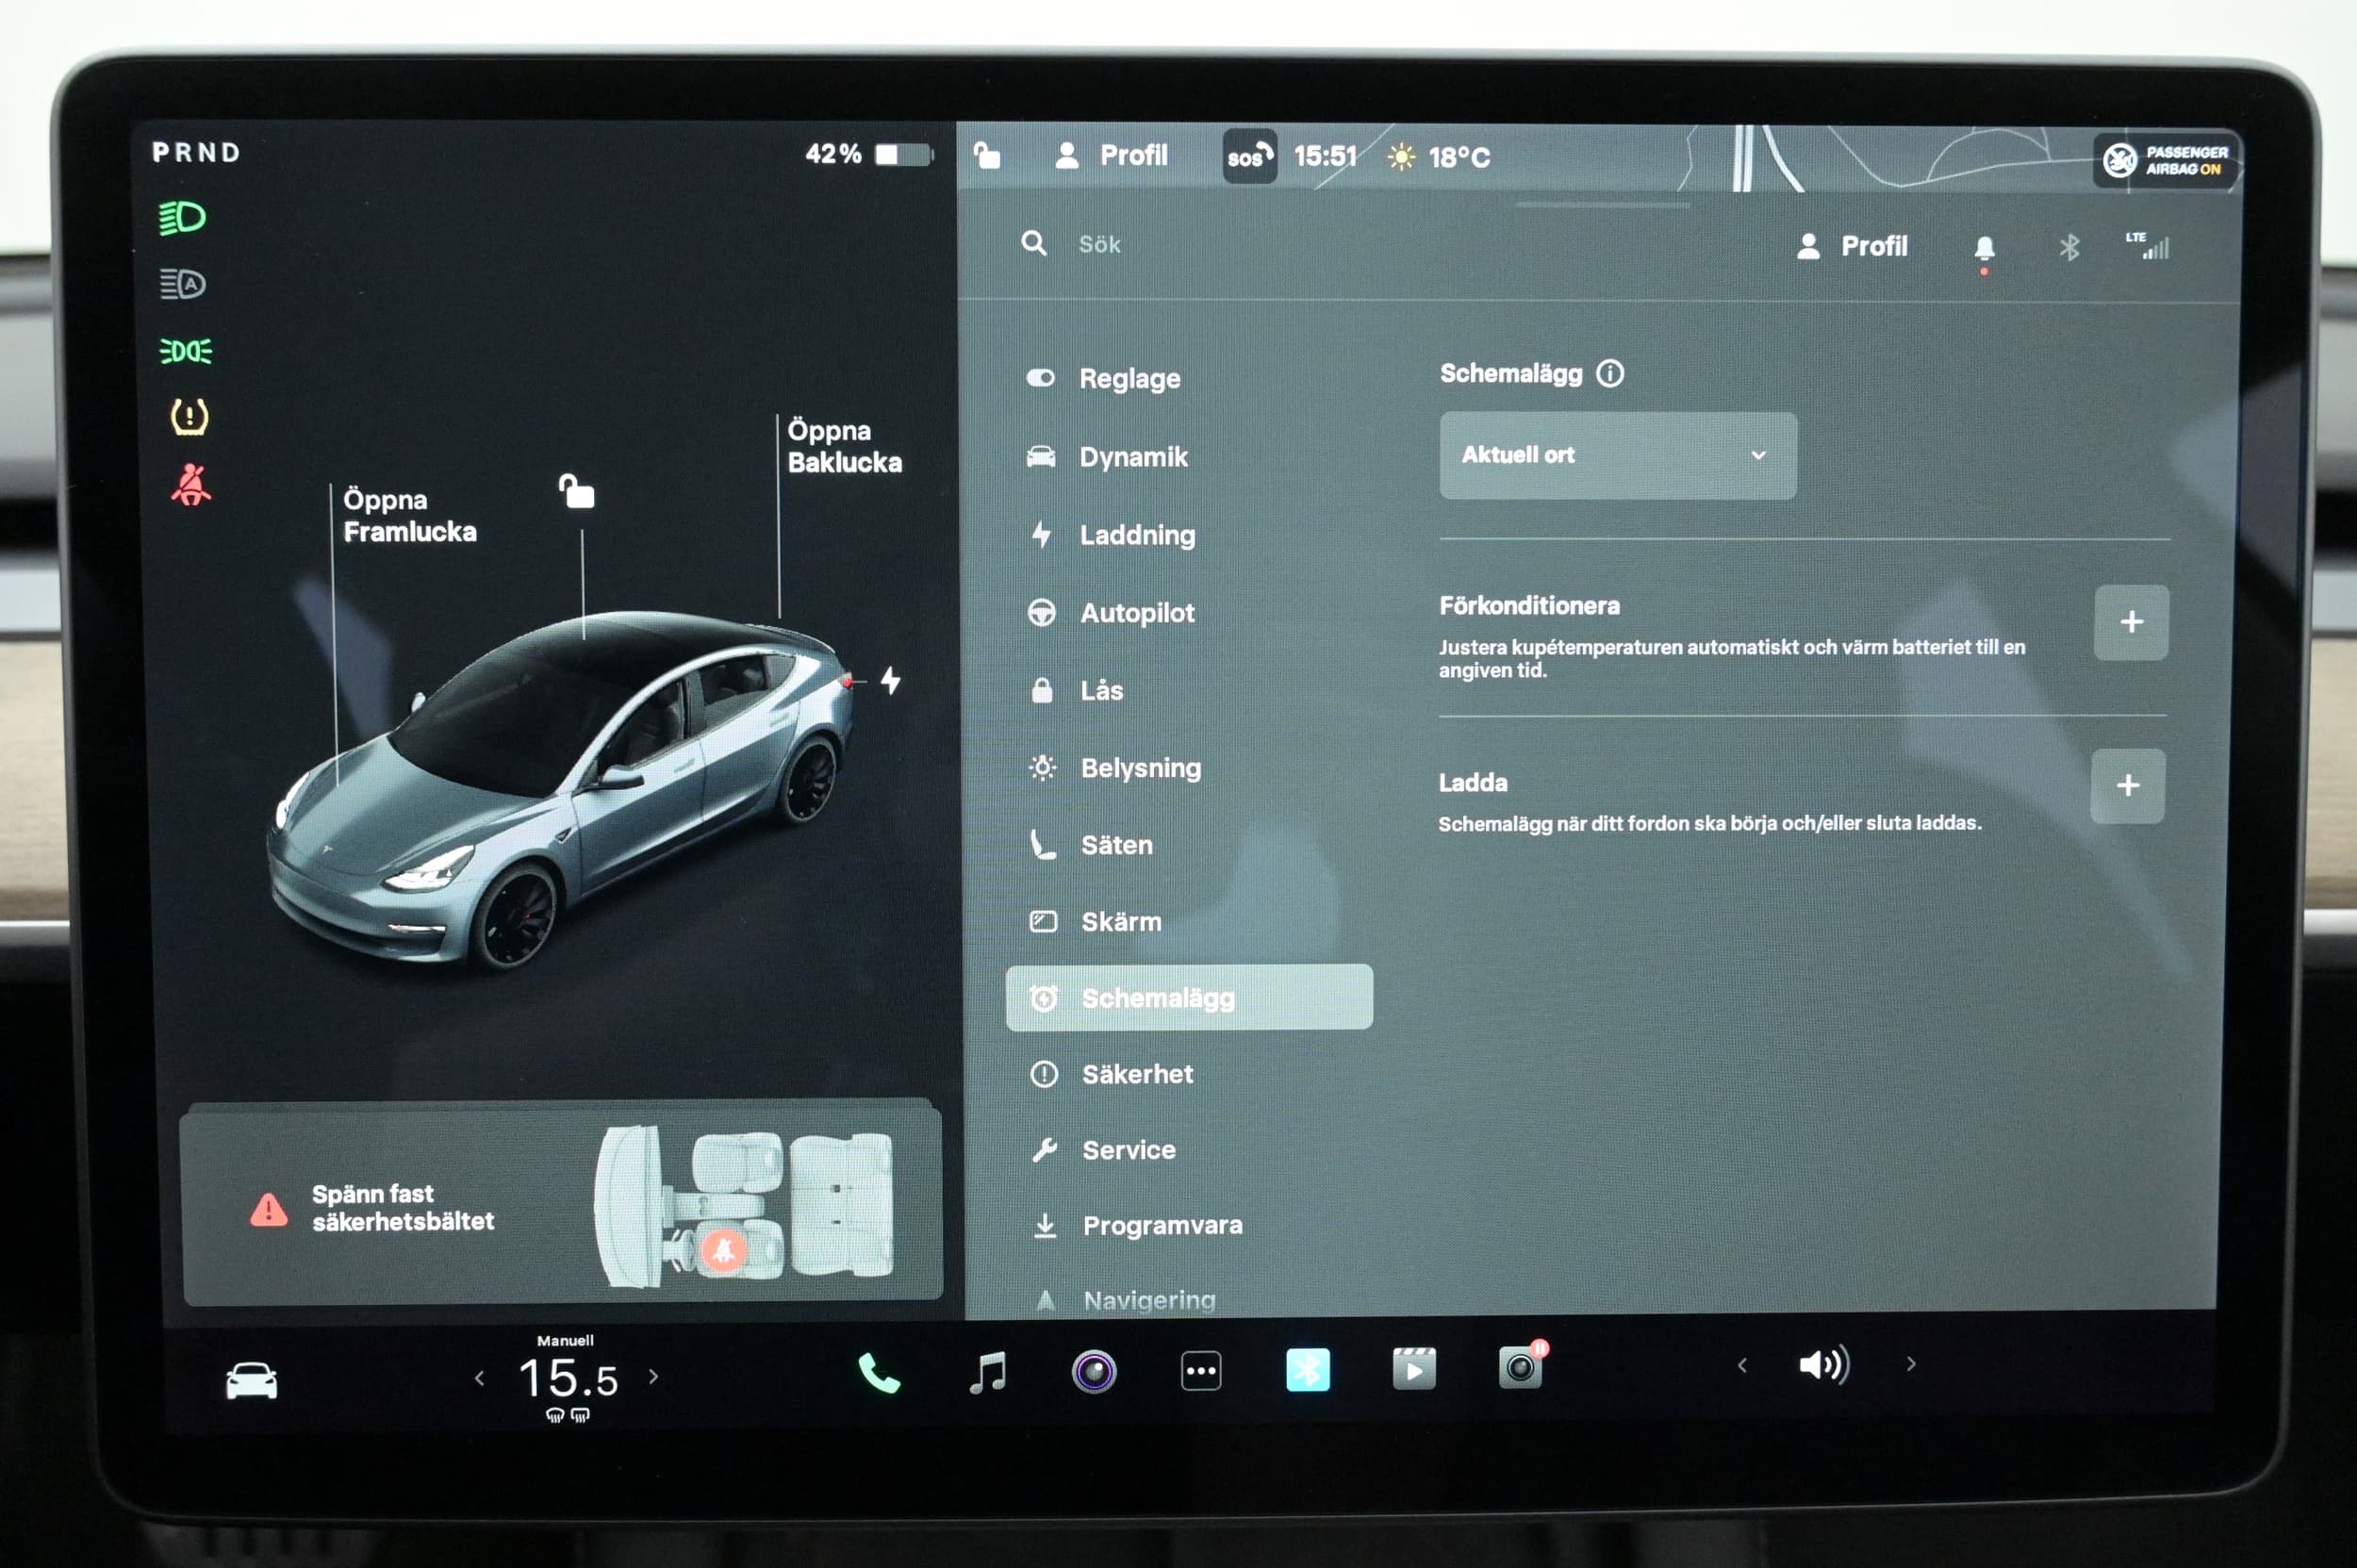Open the notifications bell icon
The height and width of the screenshot is (1568, 2357).
[x=1984, y=248]
